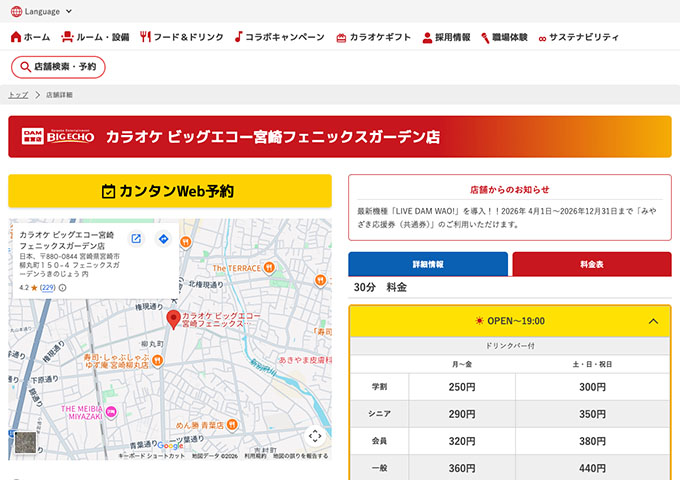
Task: Open 採用情報 menu item
Action: [x=446, y=37]
